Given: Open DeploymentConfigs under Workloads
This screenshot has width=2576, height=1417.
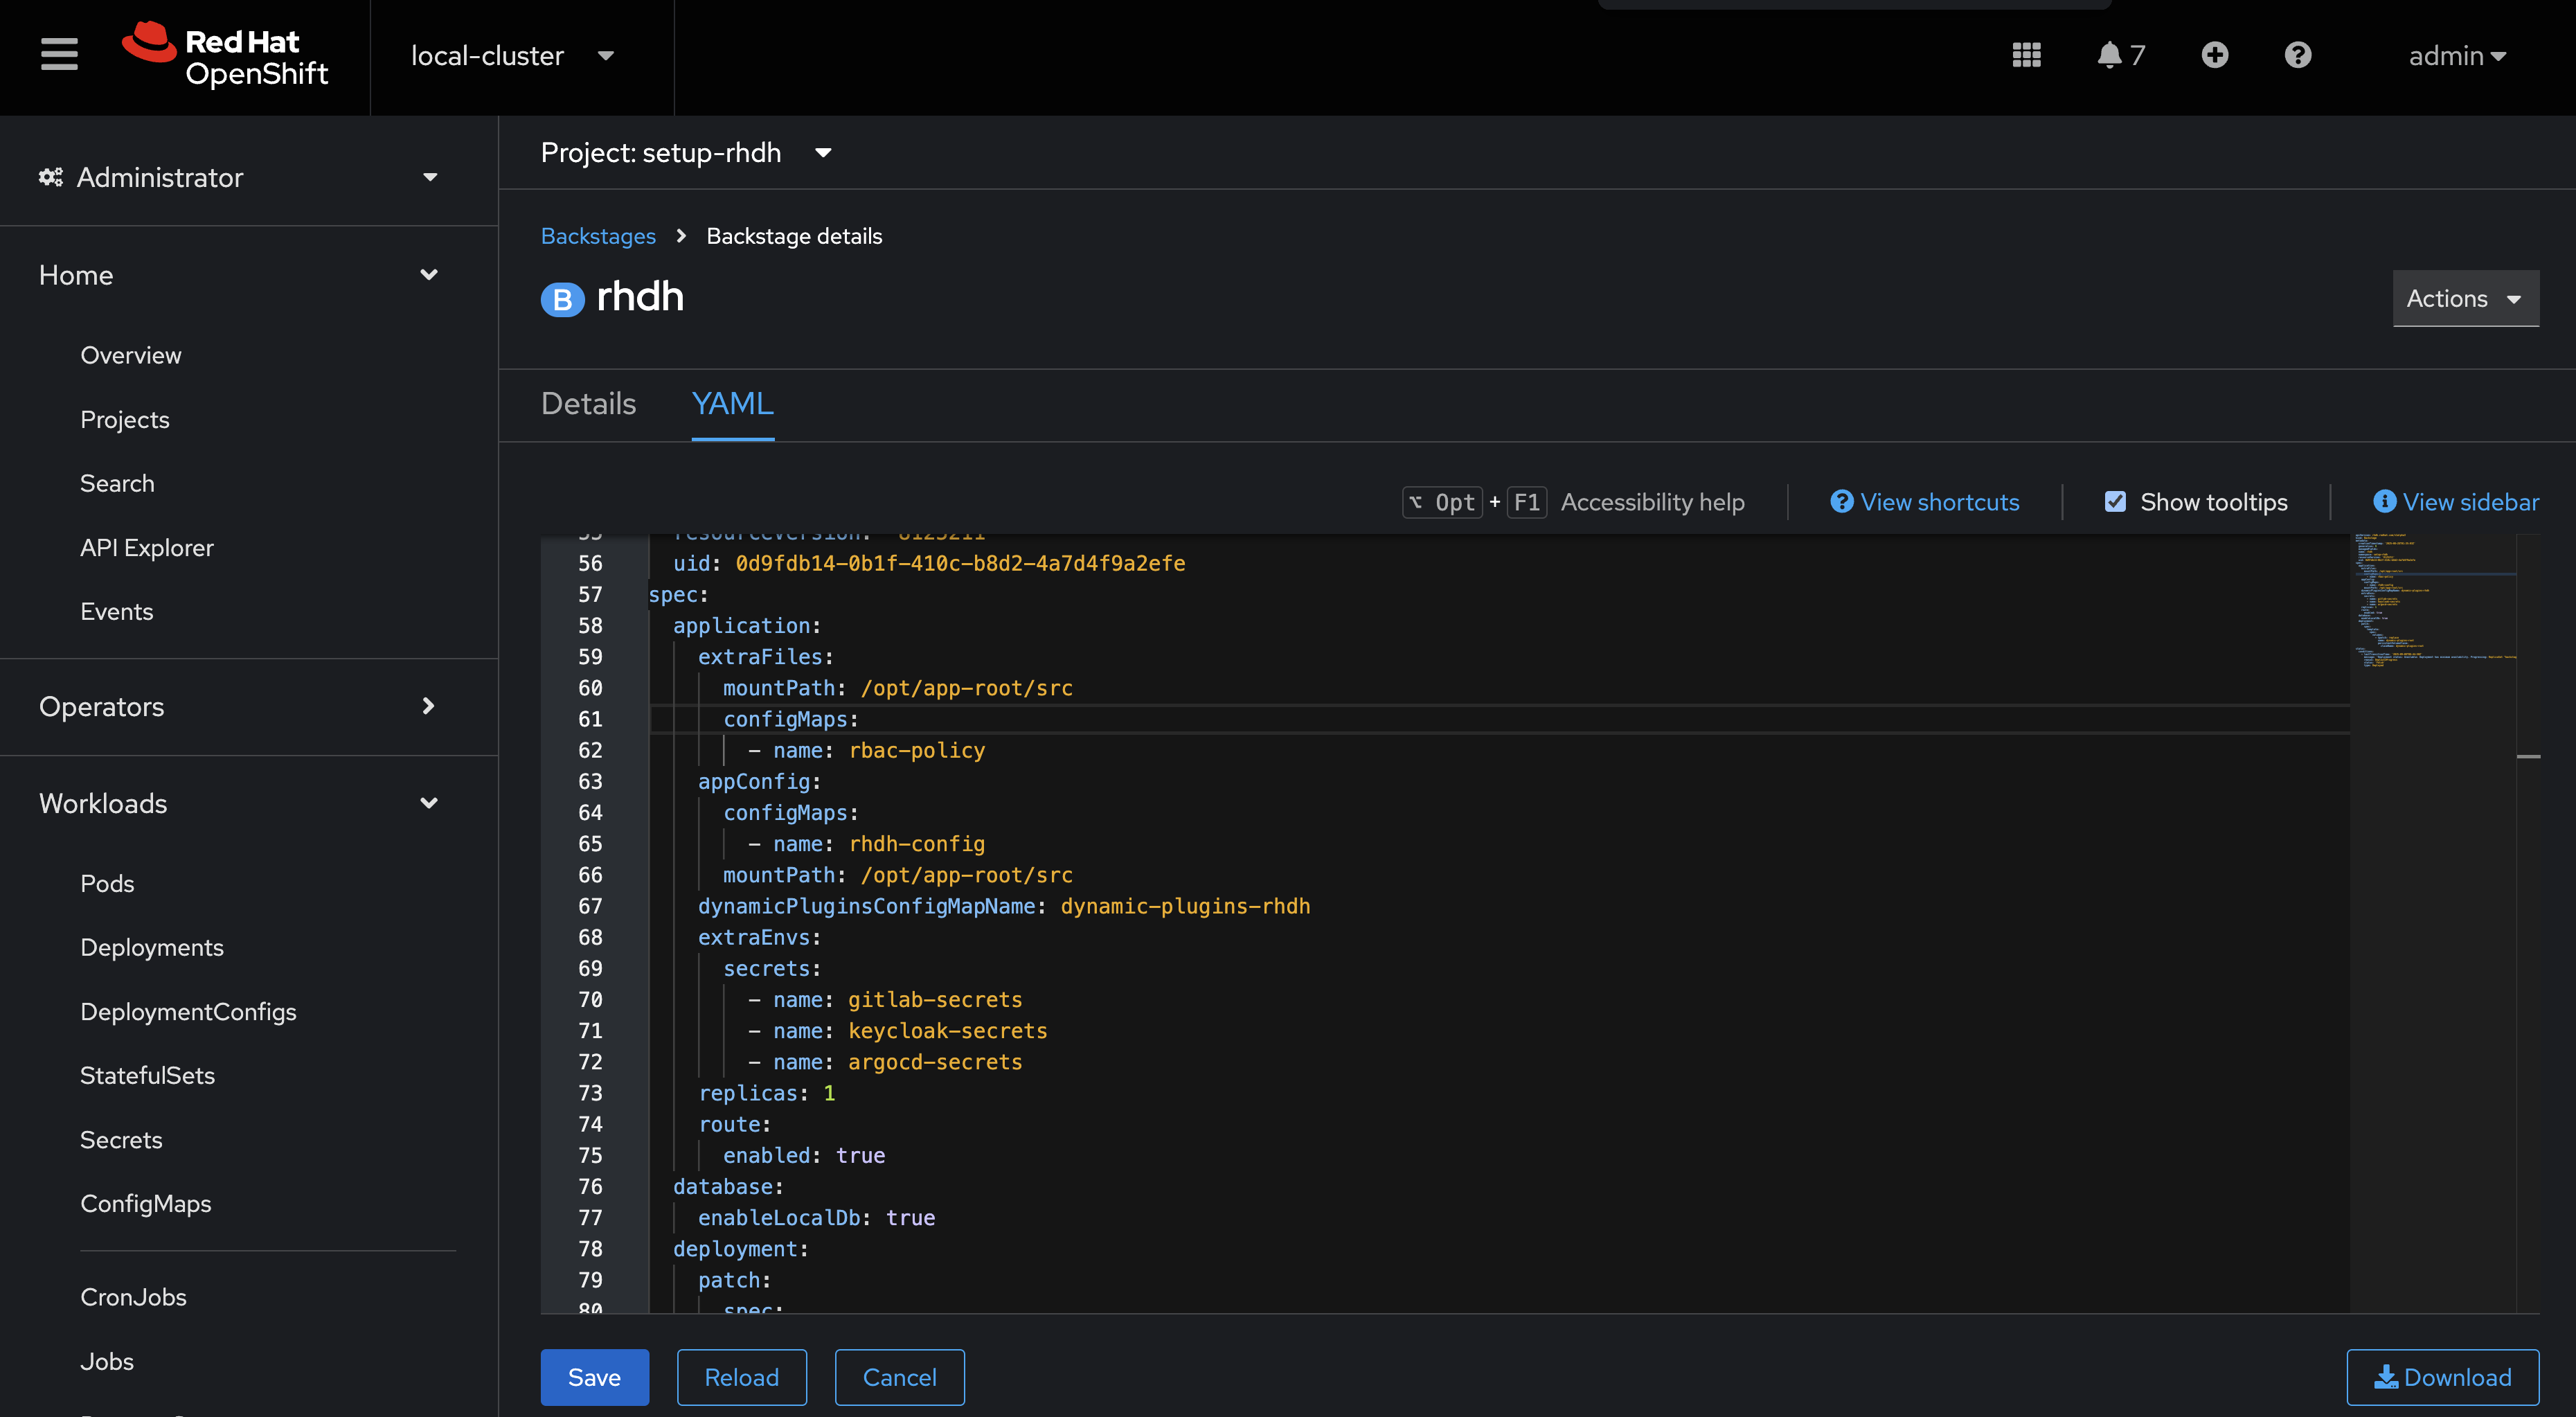Looking at the screenshot, I should click(x=188, y=1011).
